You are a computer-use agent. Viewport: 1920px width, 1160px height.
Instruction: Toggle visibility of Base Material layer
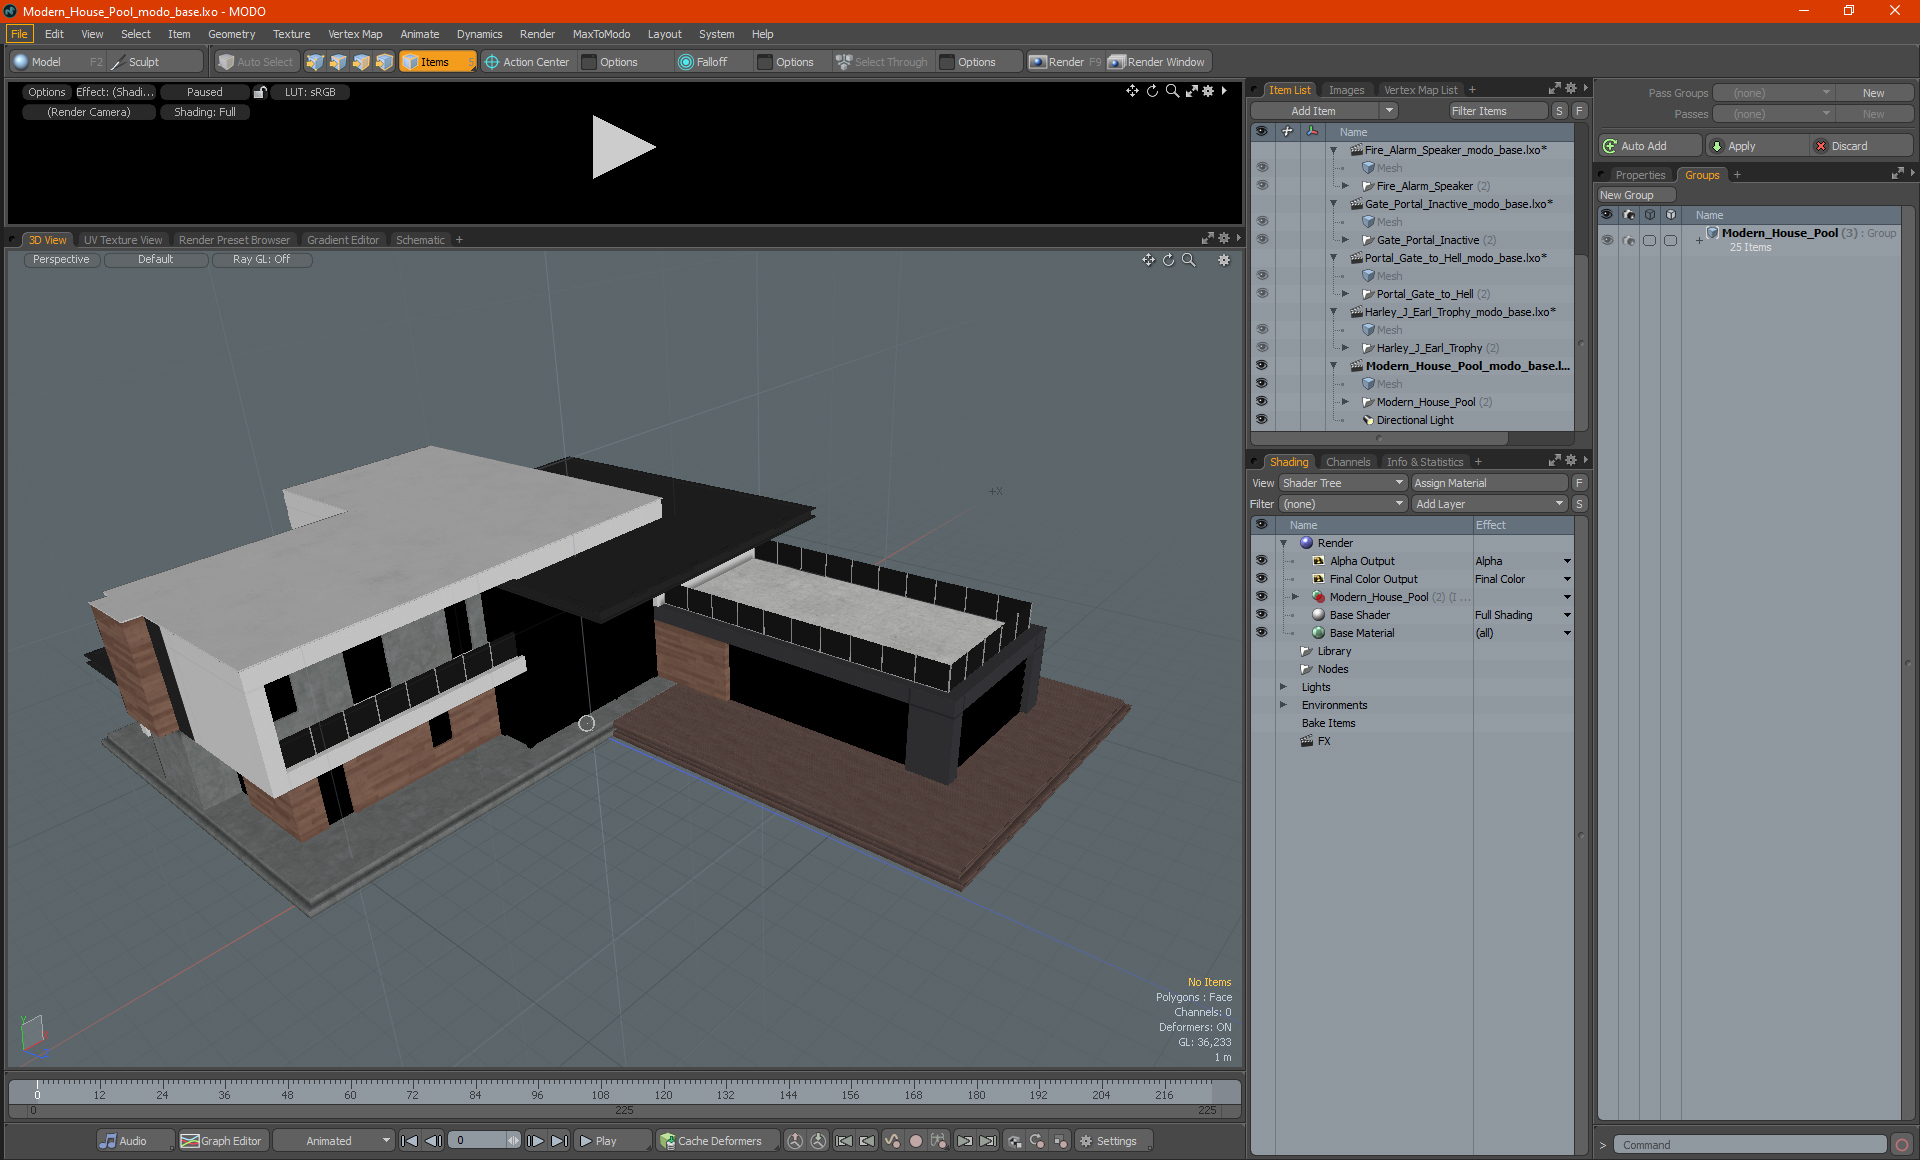1262,633
